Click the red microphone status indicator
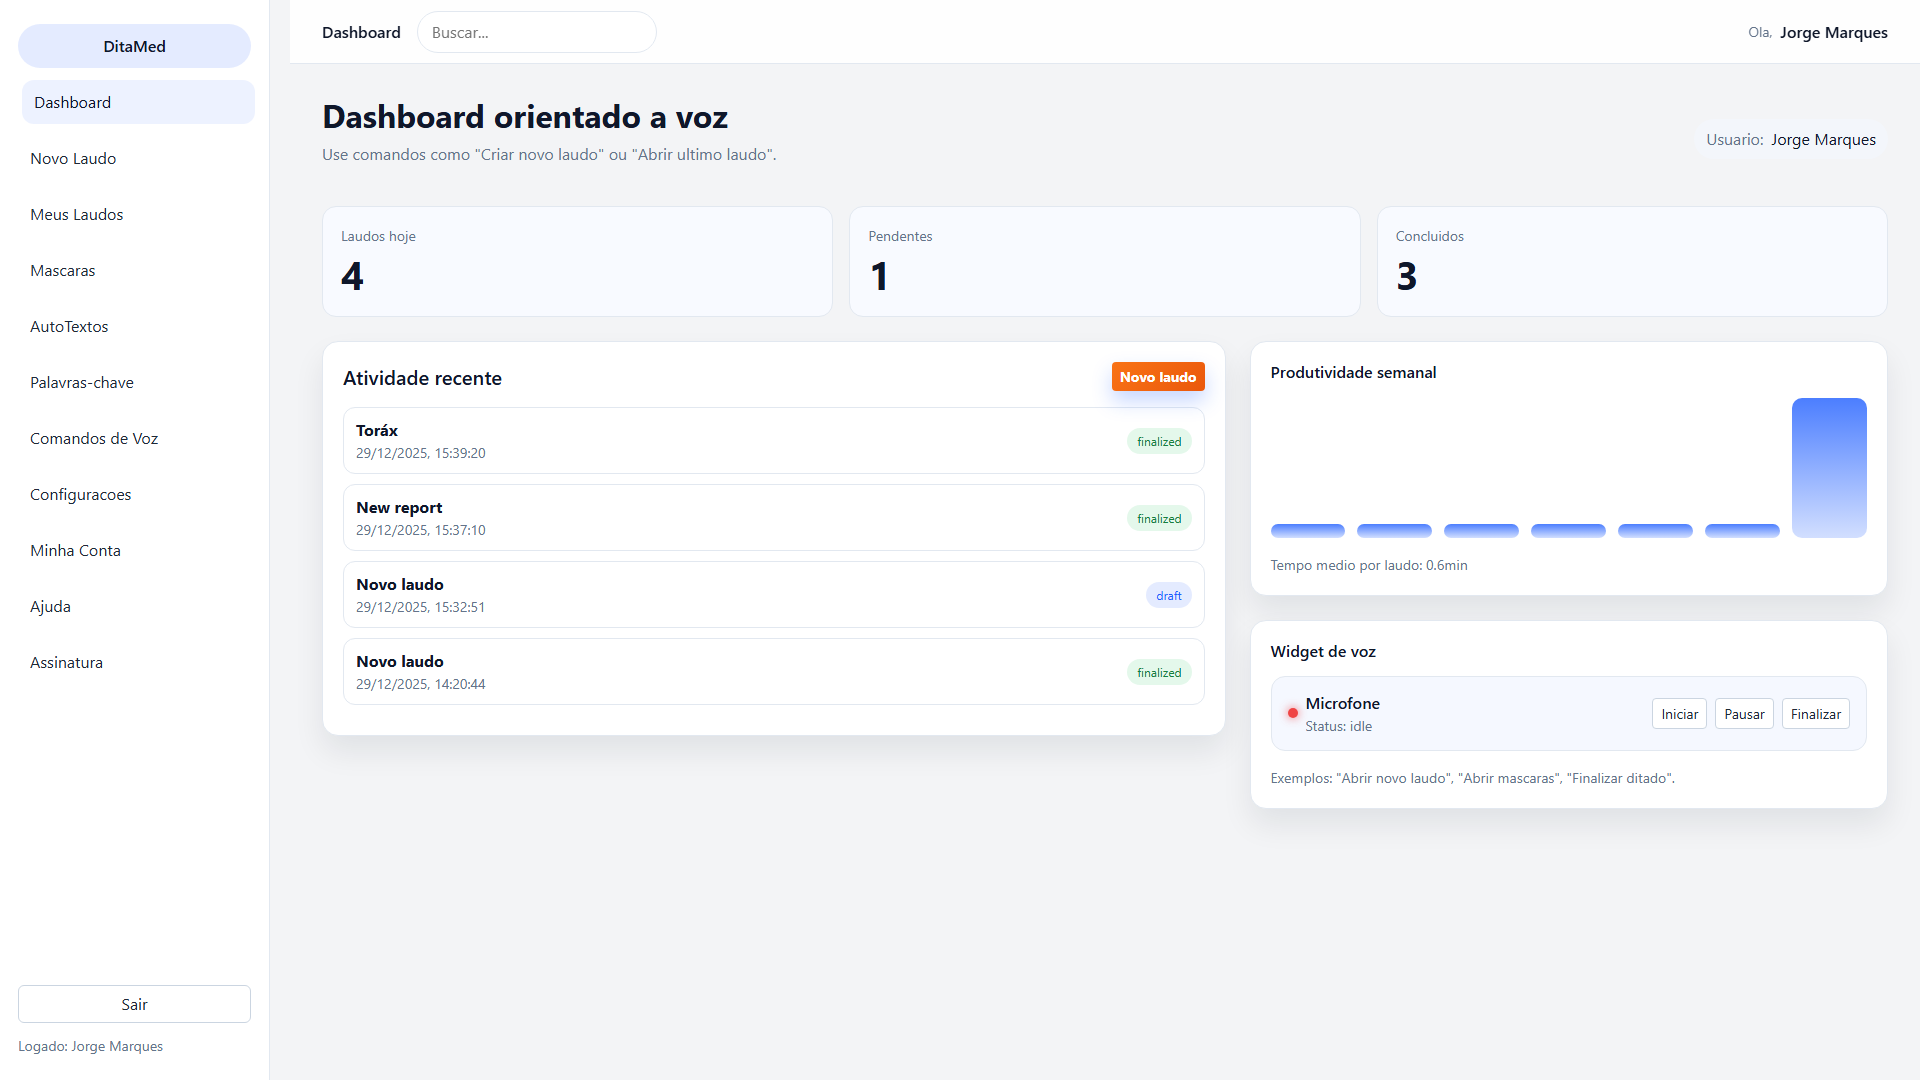The image size is (1920, 1080). (1292, 713)
